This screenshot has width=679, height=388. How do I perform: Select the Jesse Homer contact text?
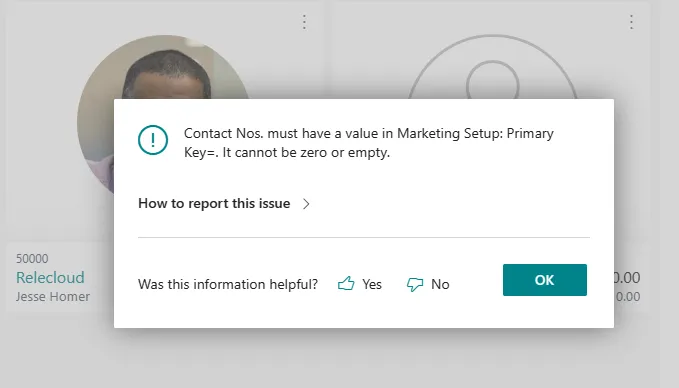click(x=53, y=297)
